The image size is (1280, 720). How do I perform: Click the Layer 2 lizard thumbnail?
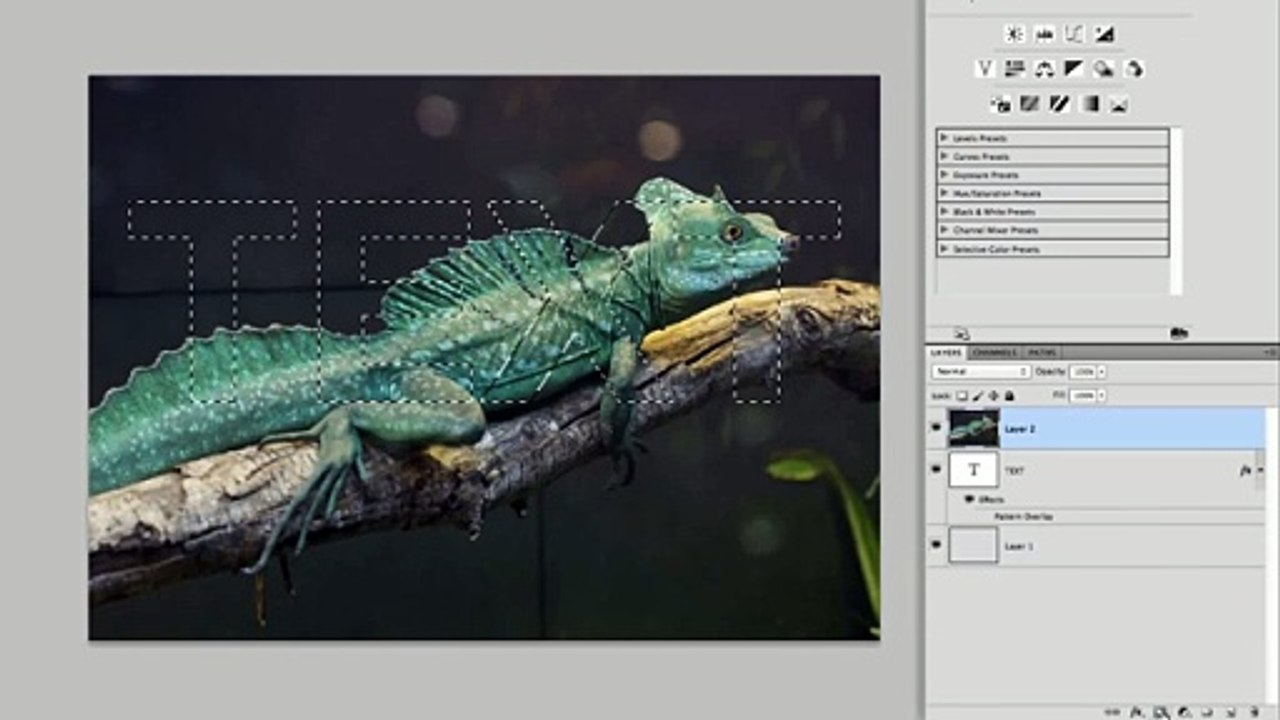click(x=974, y=428)
